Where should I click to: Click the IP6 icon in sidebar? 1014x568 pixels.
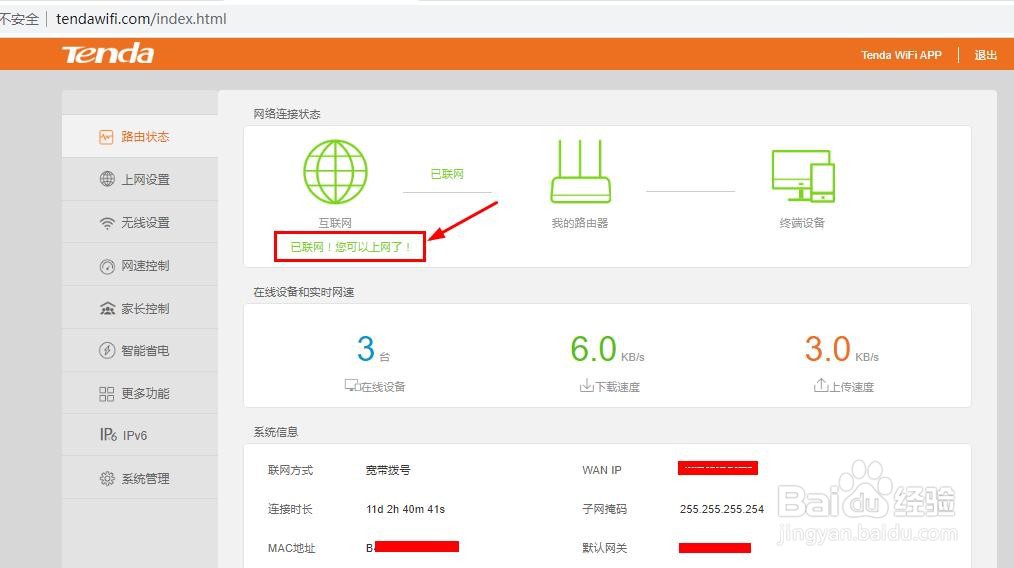coord(108,434)
